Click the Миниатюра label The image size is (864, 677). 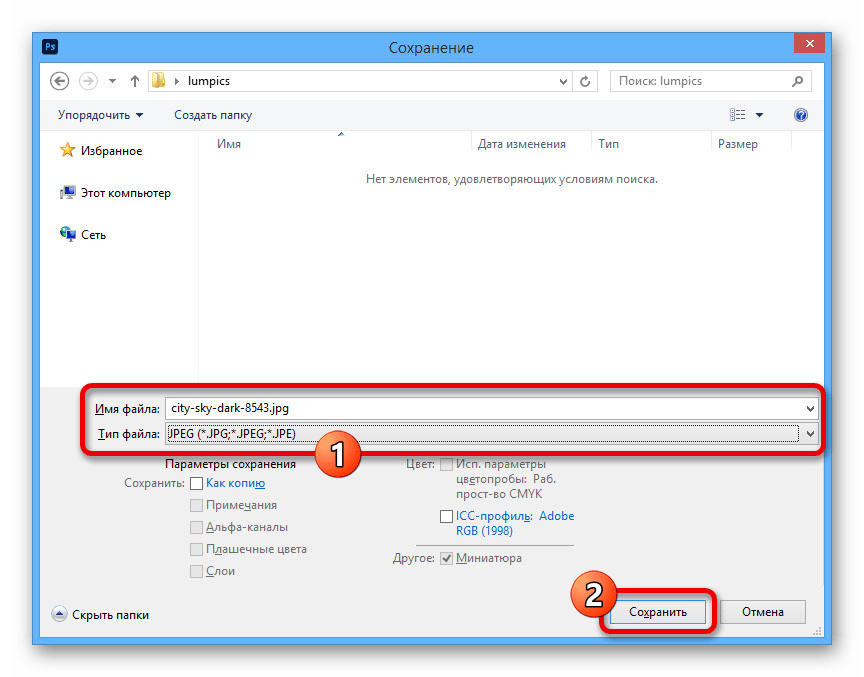489,558
